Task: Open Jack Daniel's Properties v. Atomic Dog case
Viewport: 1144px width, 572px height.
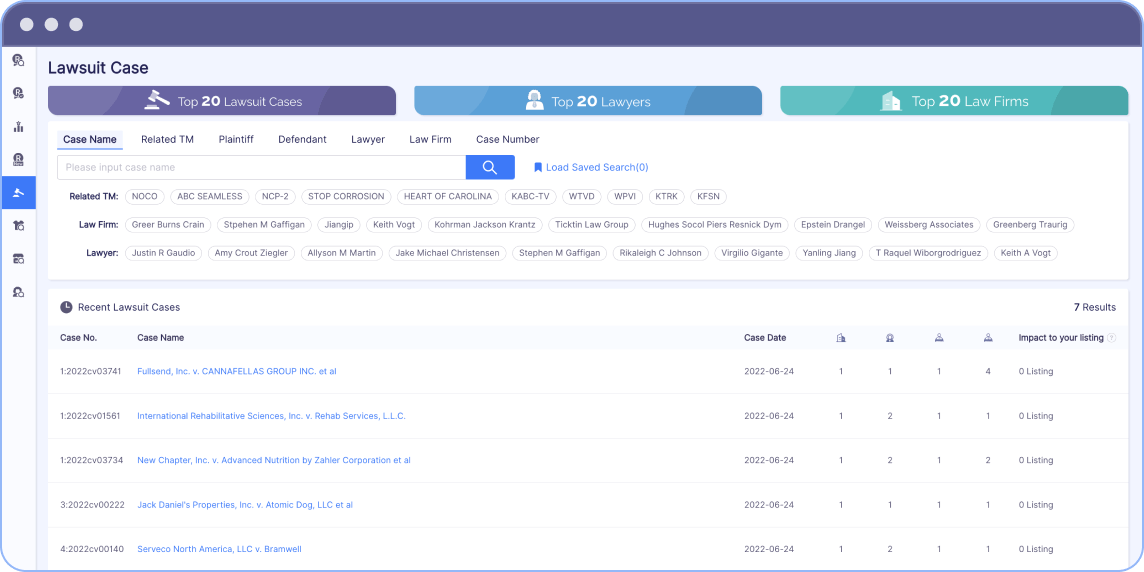Action: click(x=244, y=505)
